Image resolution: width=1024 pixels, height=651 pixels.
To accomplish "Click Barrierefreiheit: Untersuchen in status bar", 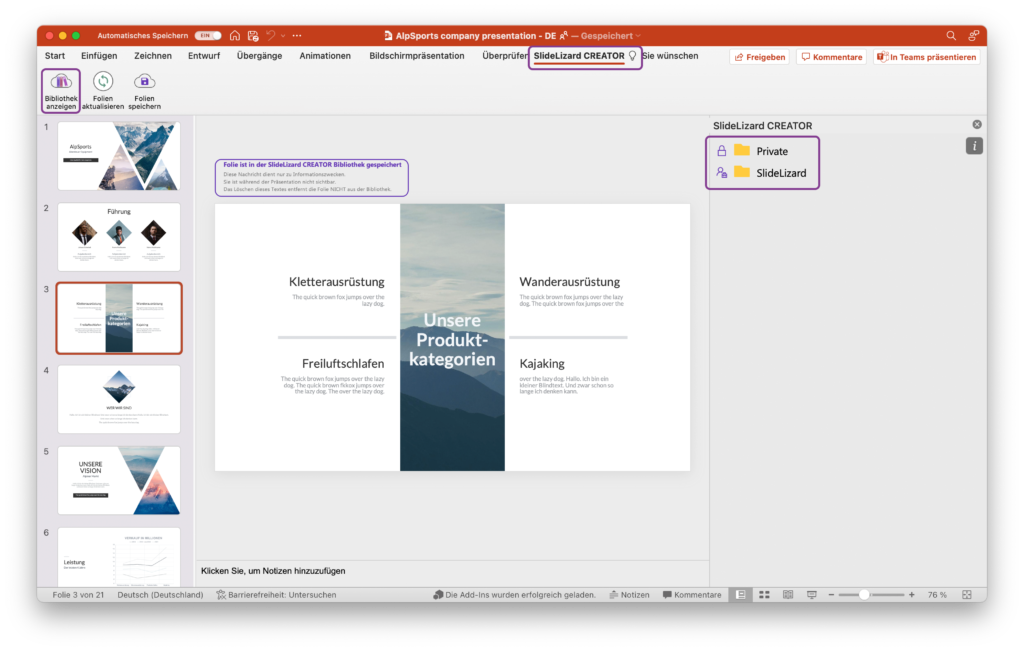I will [x=276, y=595].
